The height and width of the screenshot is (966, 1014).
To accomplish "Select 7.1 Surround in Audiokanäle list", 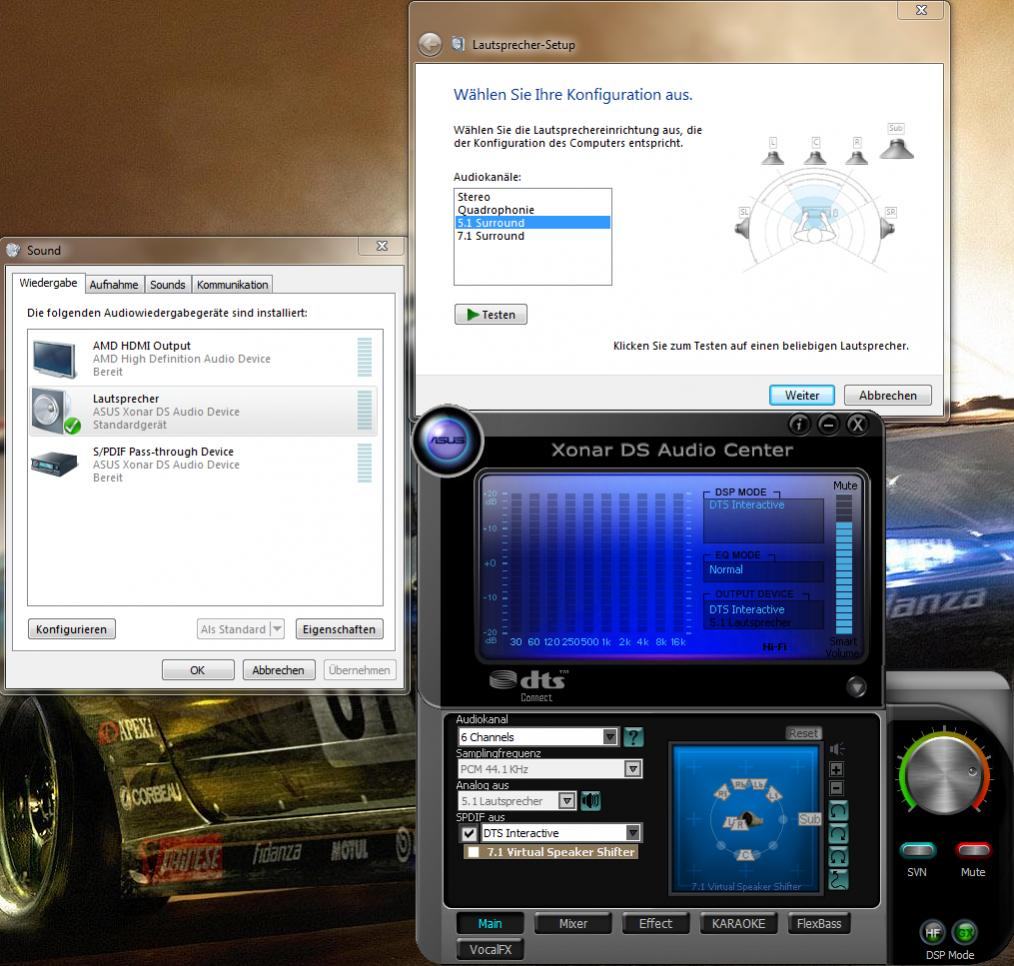I will 532,236.
